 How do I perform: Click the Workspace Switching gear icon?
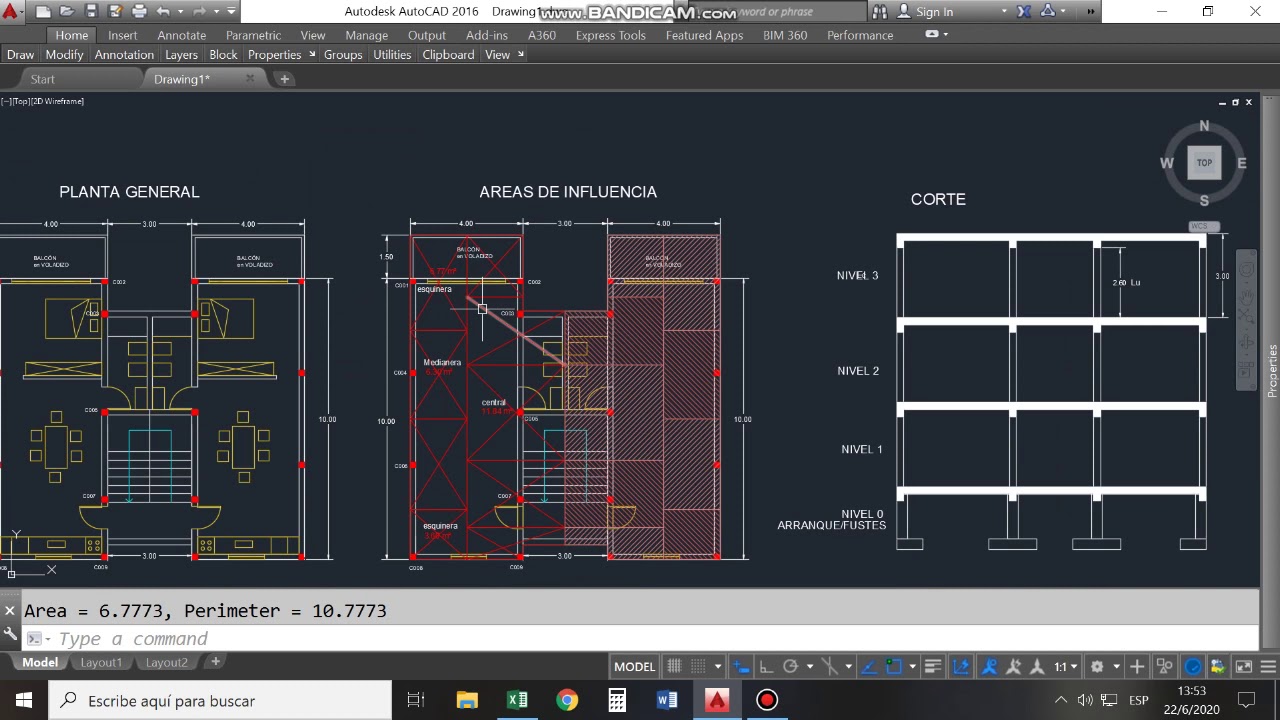click(x=1097, y=667)
